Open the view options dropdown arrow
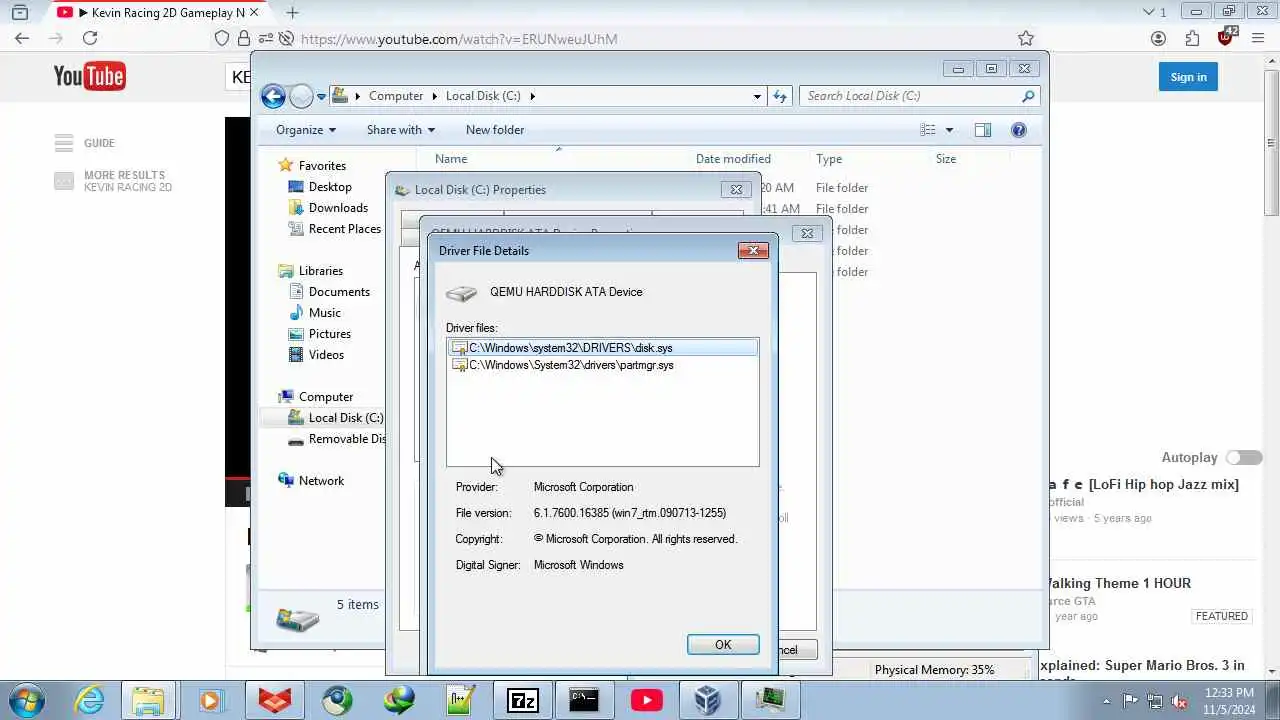Image resolution: width=1280 pixels, height=720 pixels. point(949,130)
